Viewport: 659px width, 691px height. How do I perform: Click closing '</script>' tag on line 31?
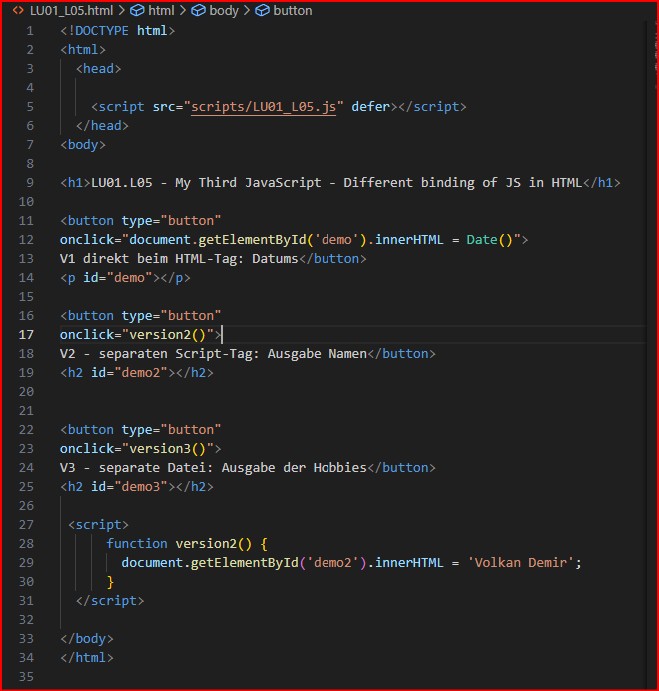110,601
